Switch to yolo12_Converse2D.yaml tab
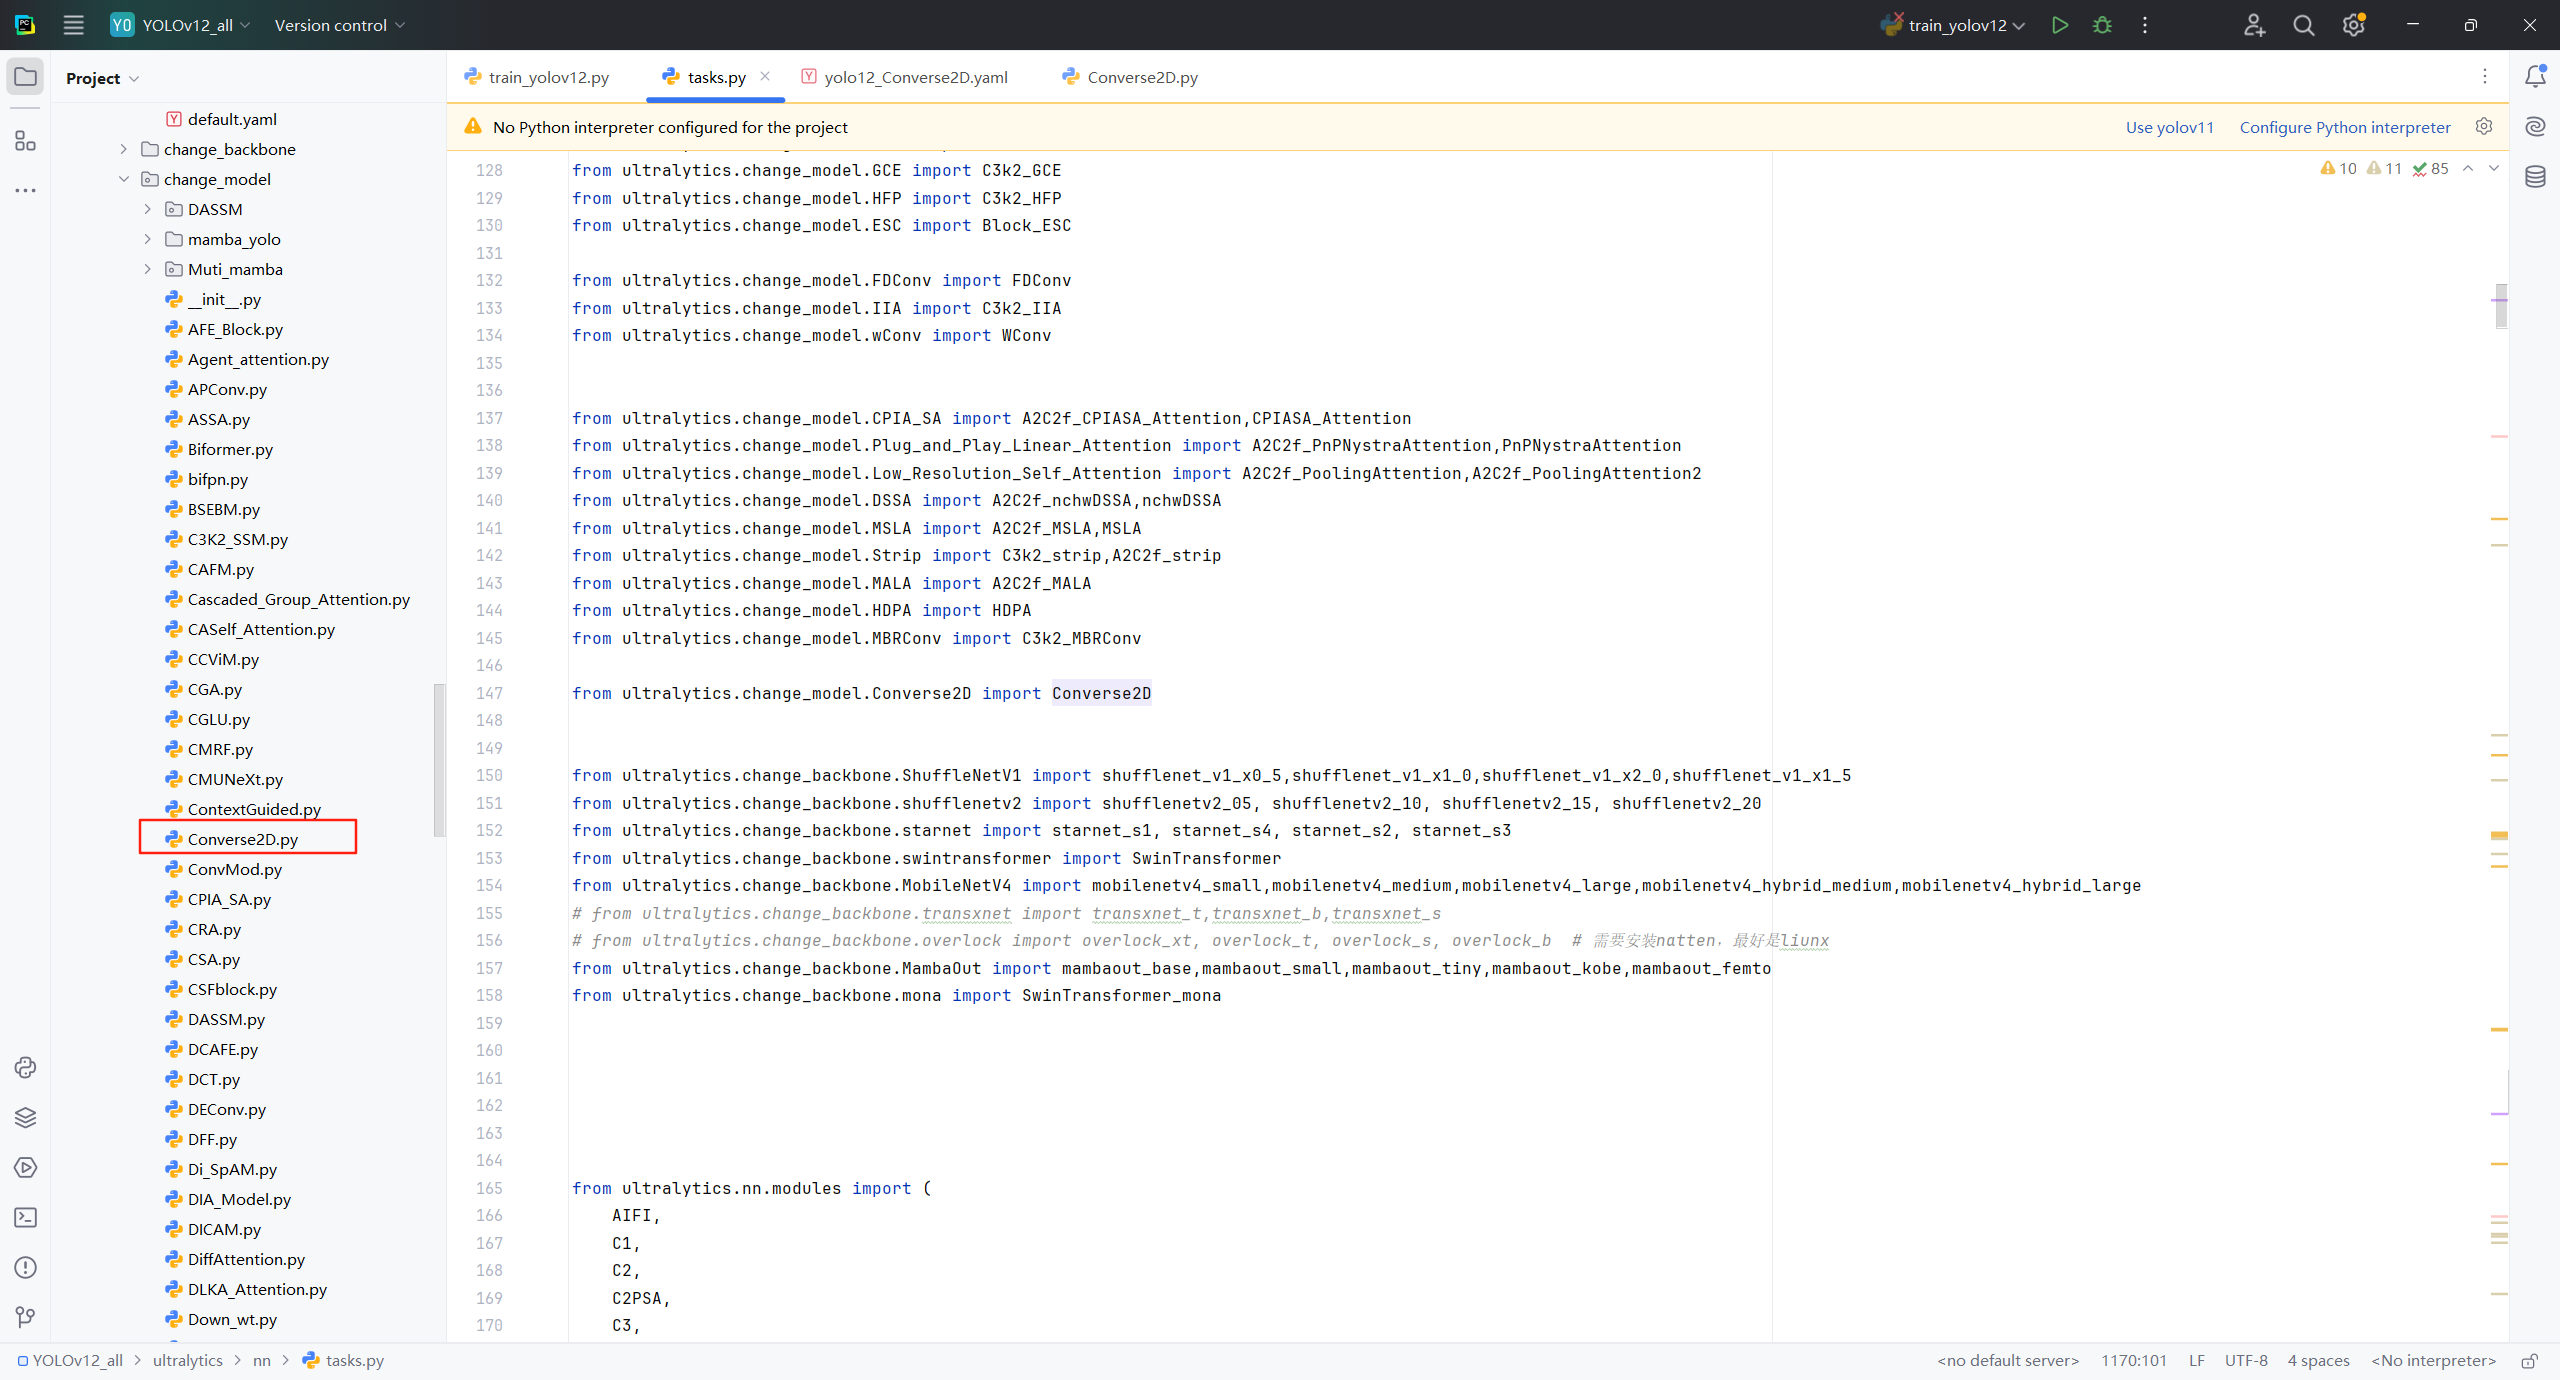2560x1380 pixels. (x=915, y=77)
